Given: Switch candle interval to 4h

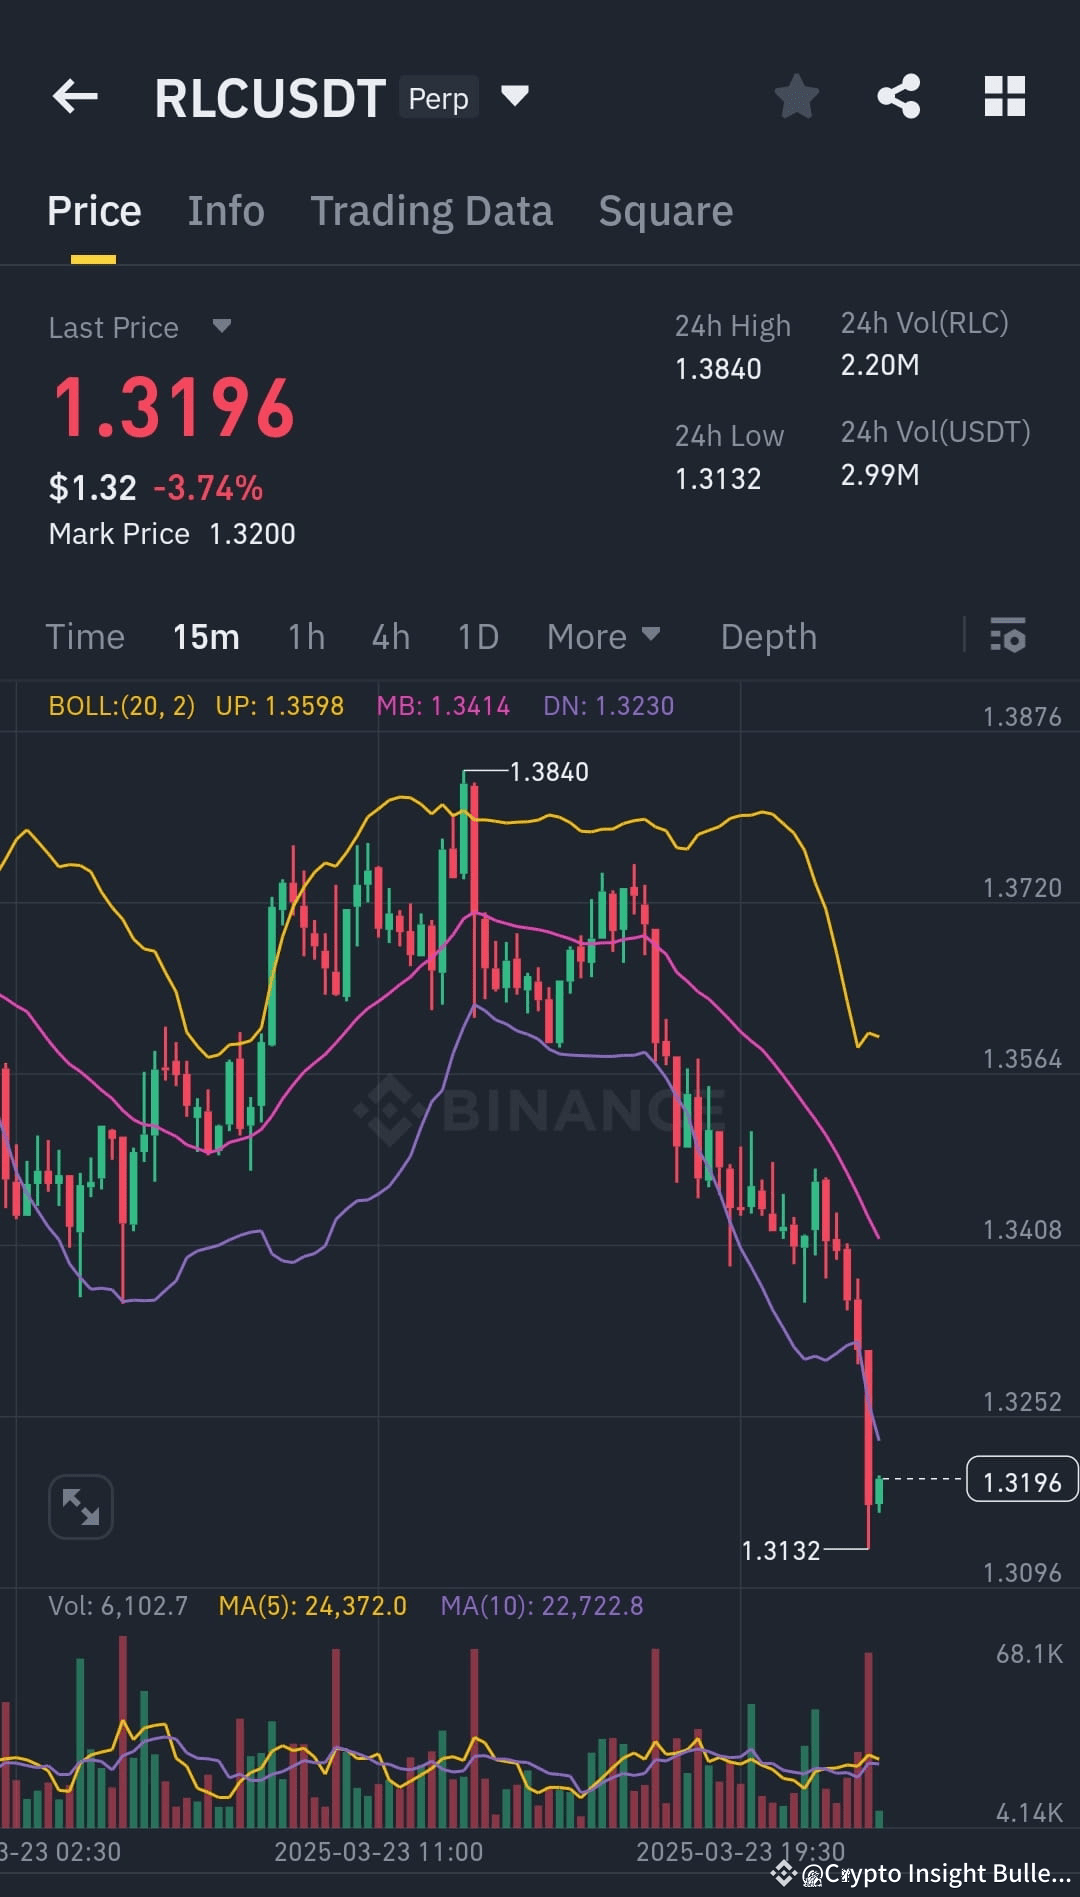Looking at the screenshot, I should (x=390, y=636).
